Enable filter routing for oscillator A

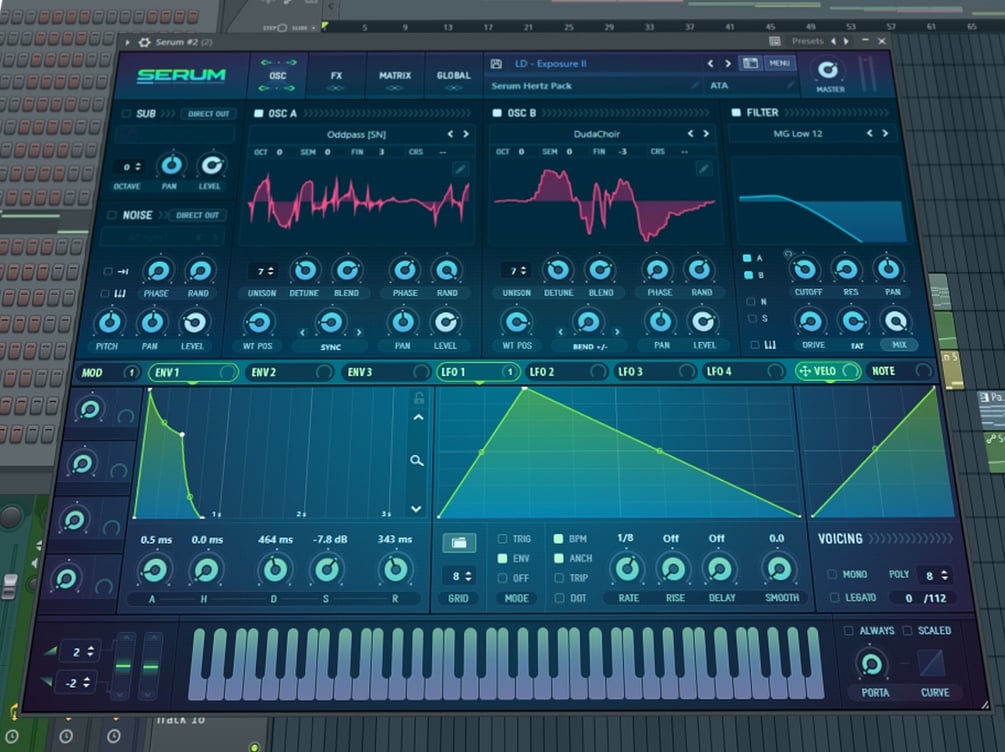coord(747,258)
